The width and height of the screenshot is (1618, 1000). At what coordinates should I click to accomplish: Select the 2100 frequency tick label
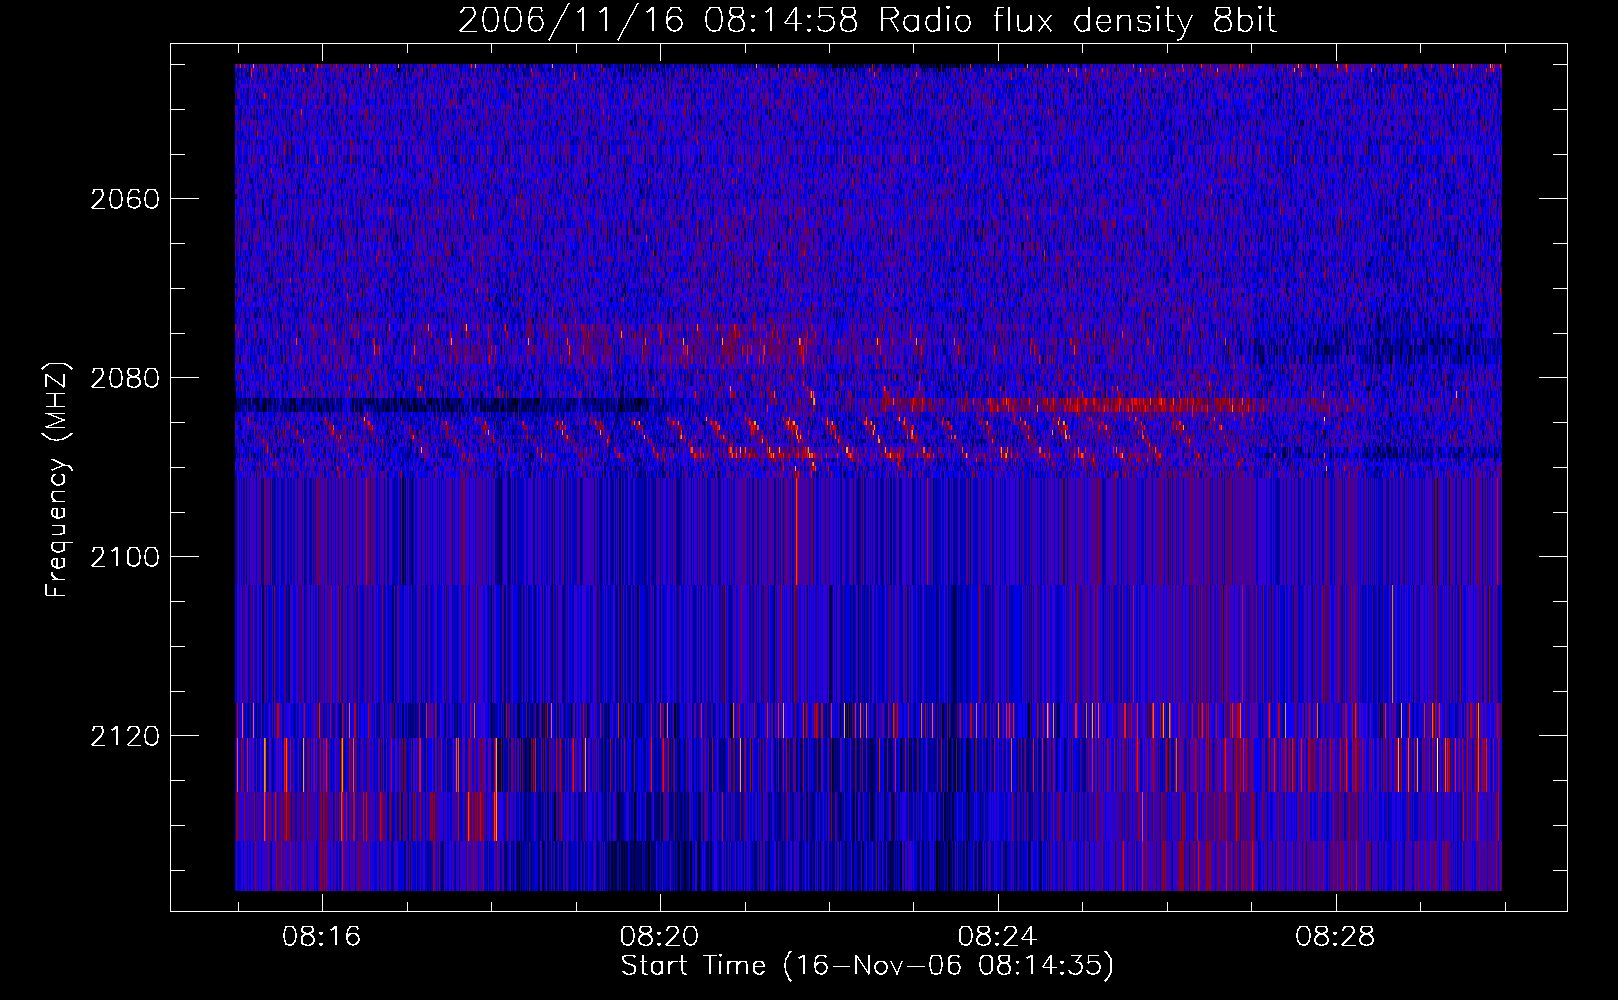click(125, 557)
